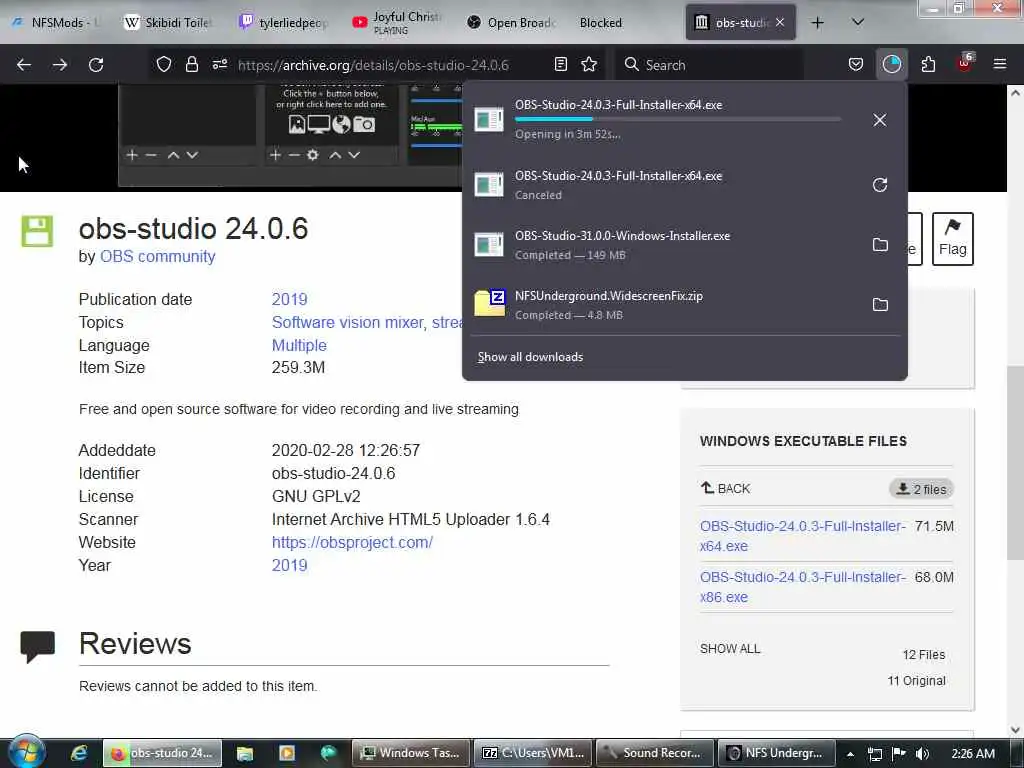Open a new browser tab
This screenshot has height=768, width=1024.
click(818, 22)
